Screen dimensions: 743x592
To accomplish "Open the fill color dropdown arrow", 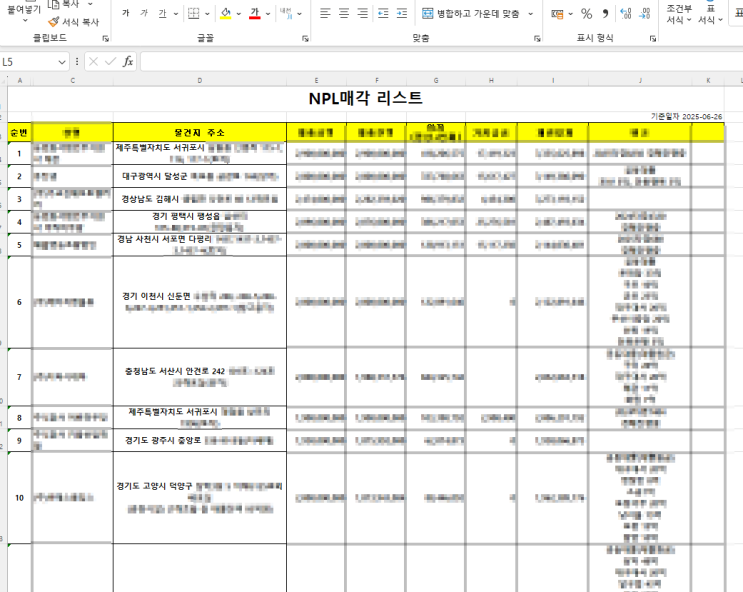I will (238, 14).
